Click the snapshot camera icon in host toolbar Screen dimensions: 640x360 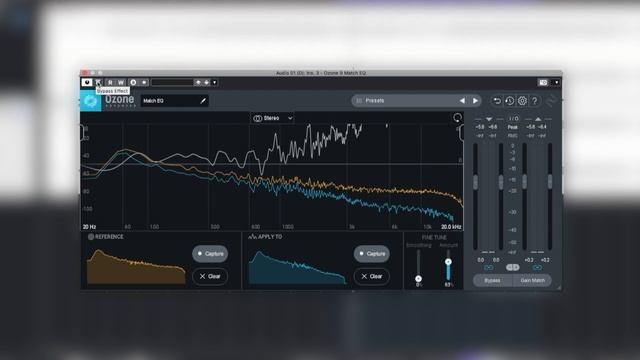(543, 82)
